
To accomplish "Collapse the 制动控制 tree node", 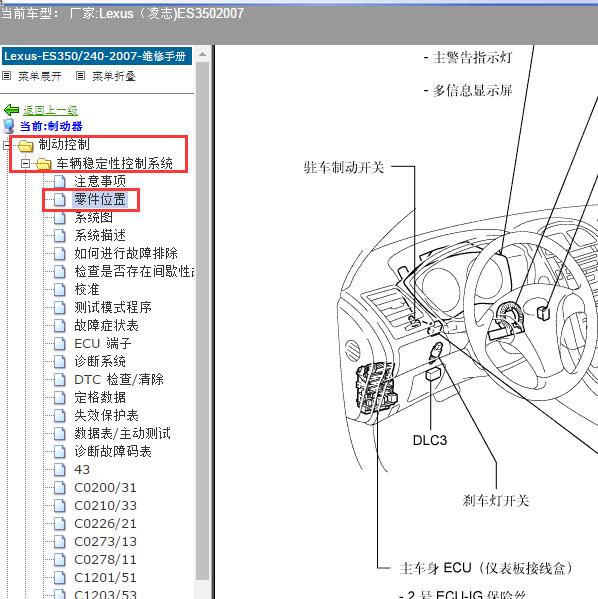I will point(6,145).
